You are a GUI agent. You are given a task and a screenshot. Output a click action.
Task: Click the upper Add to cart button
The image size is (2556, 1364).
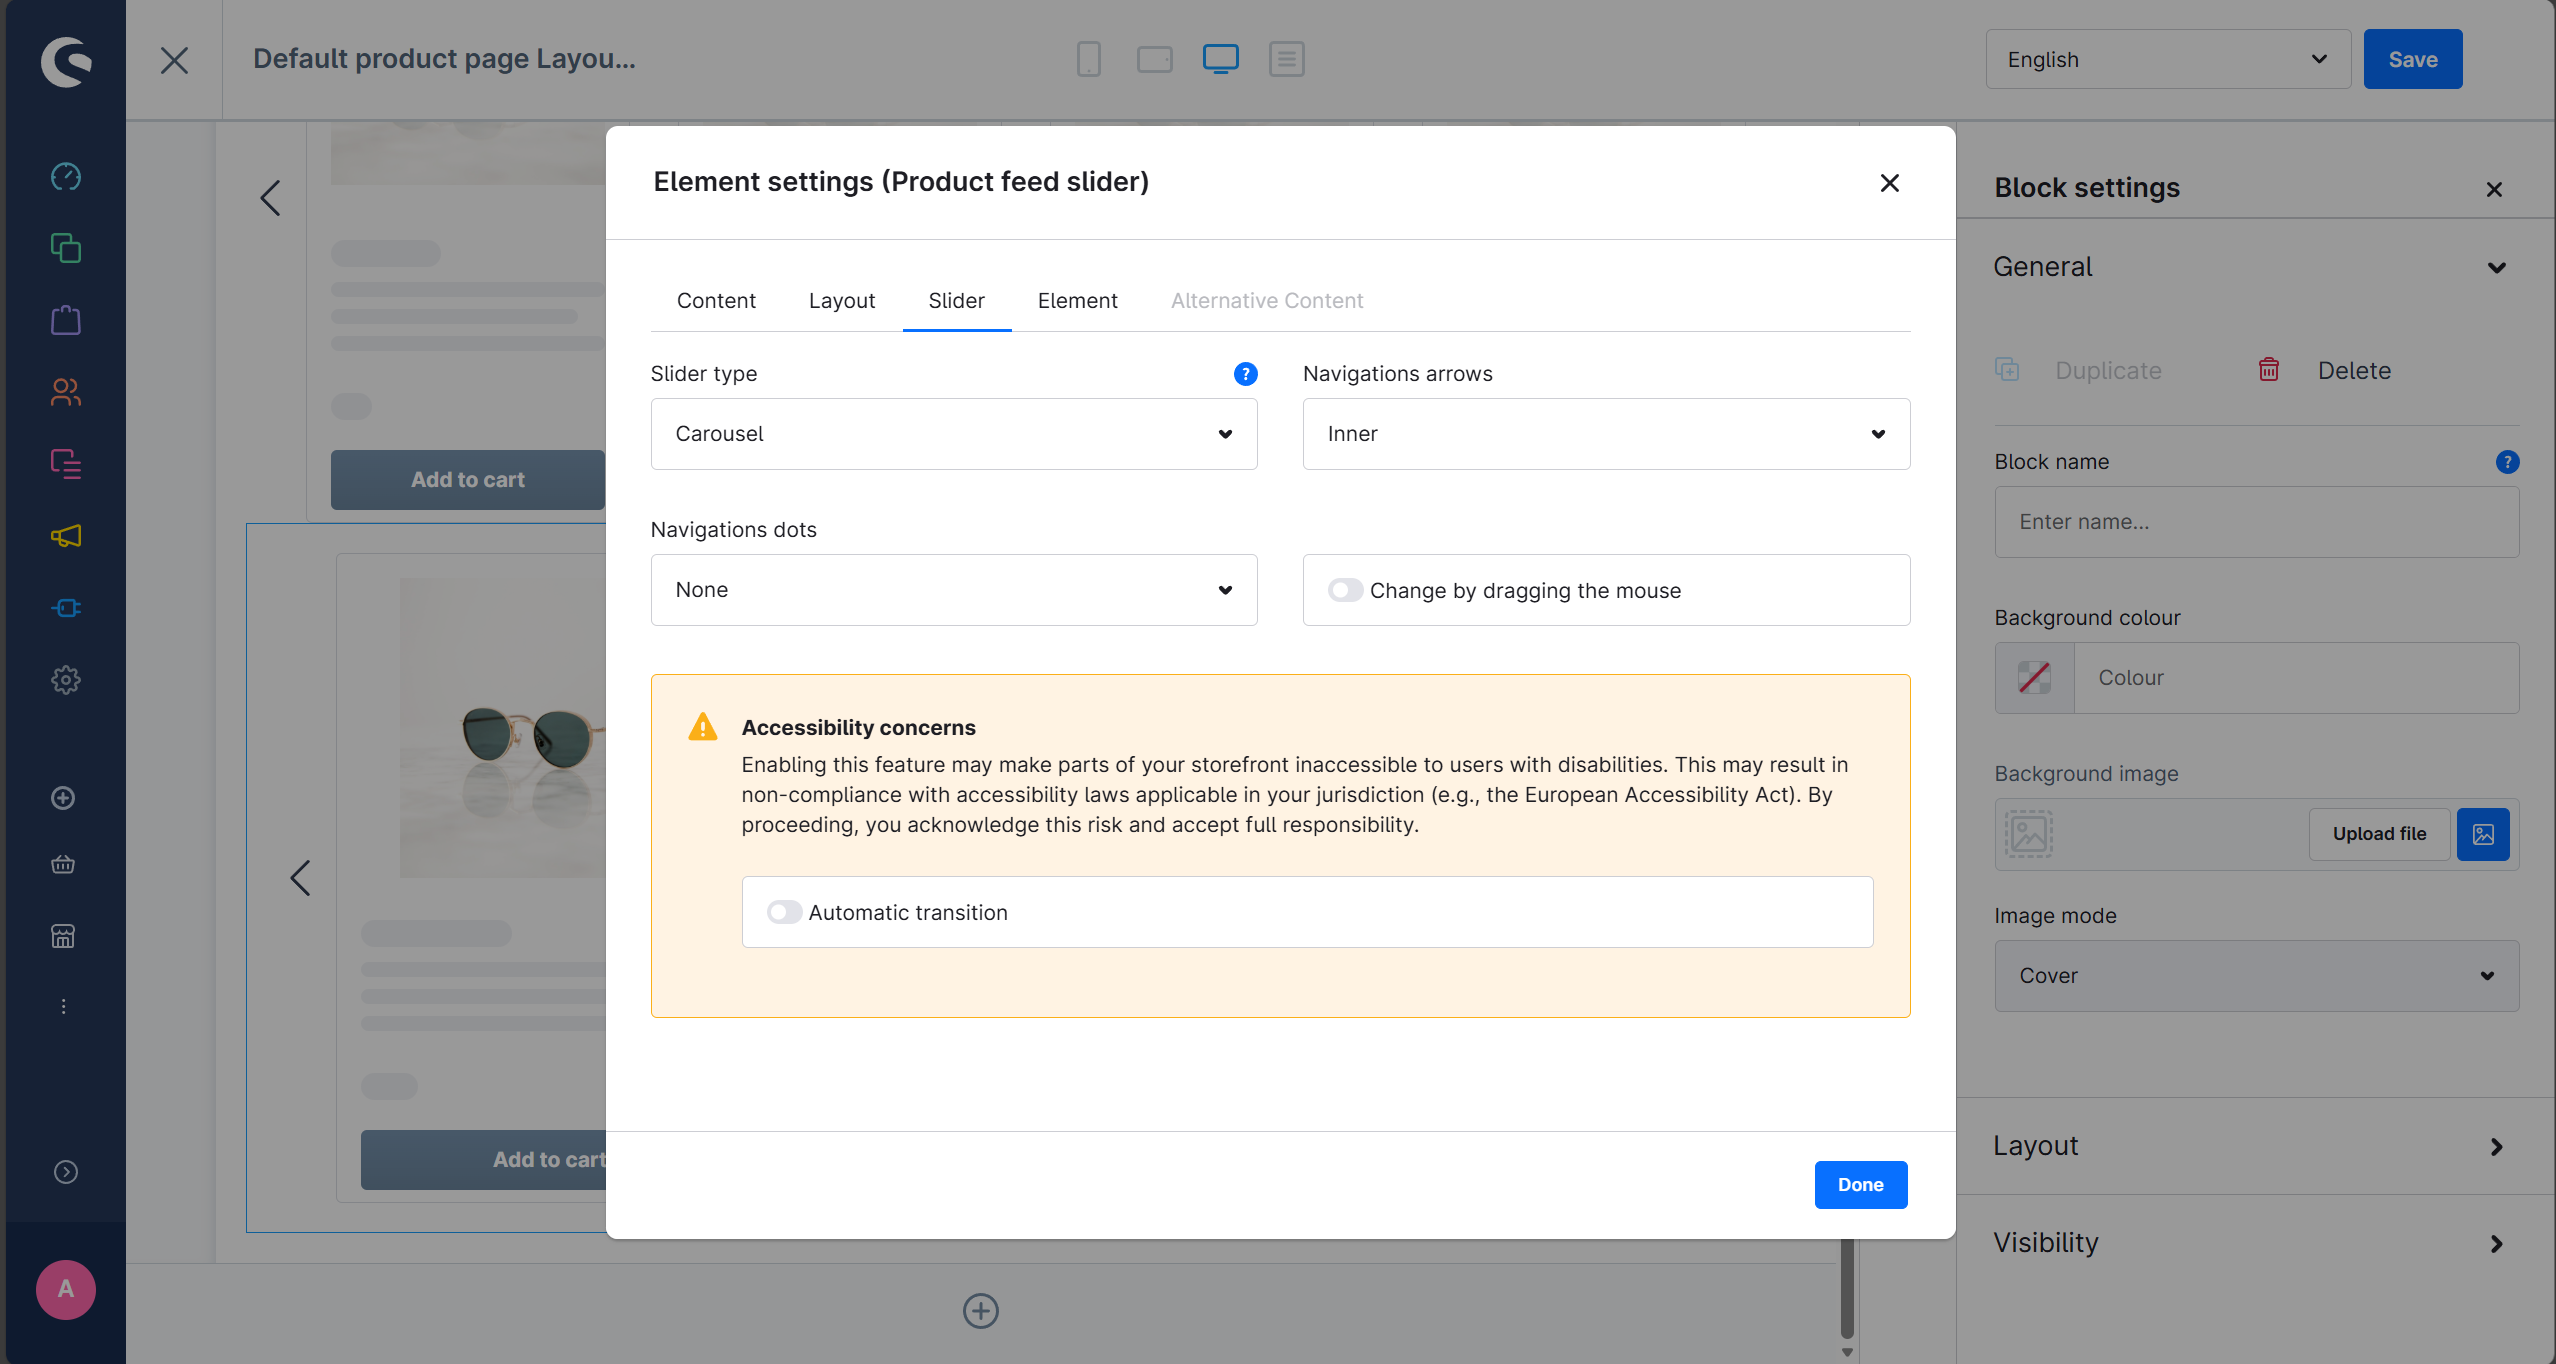coord(468,480)
